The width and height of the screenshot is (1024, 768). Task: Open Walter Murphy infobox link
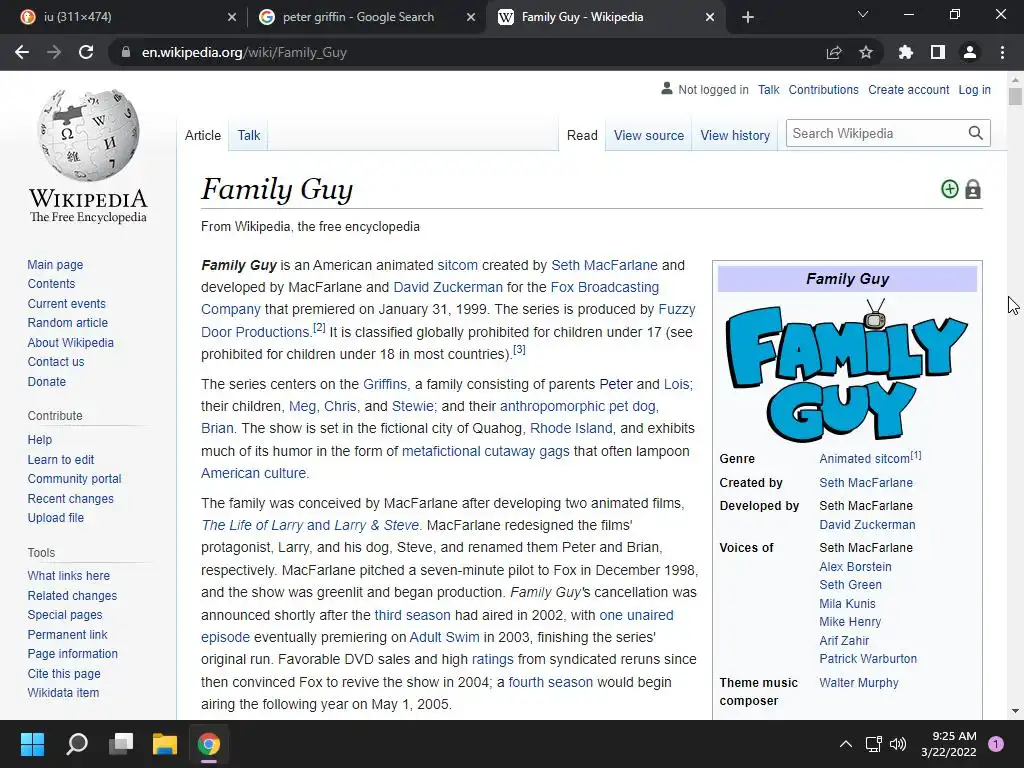click(x=859, y=682)
